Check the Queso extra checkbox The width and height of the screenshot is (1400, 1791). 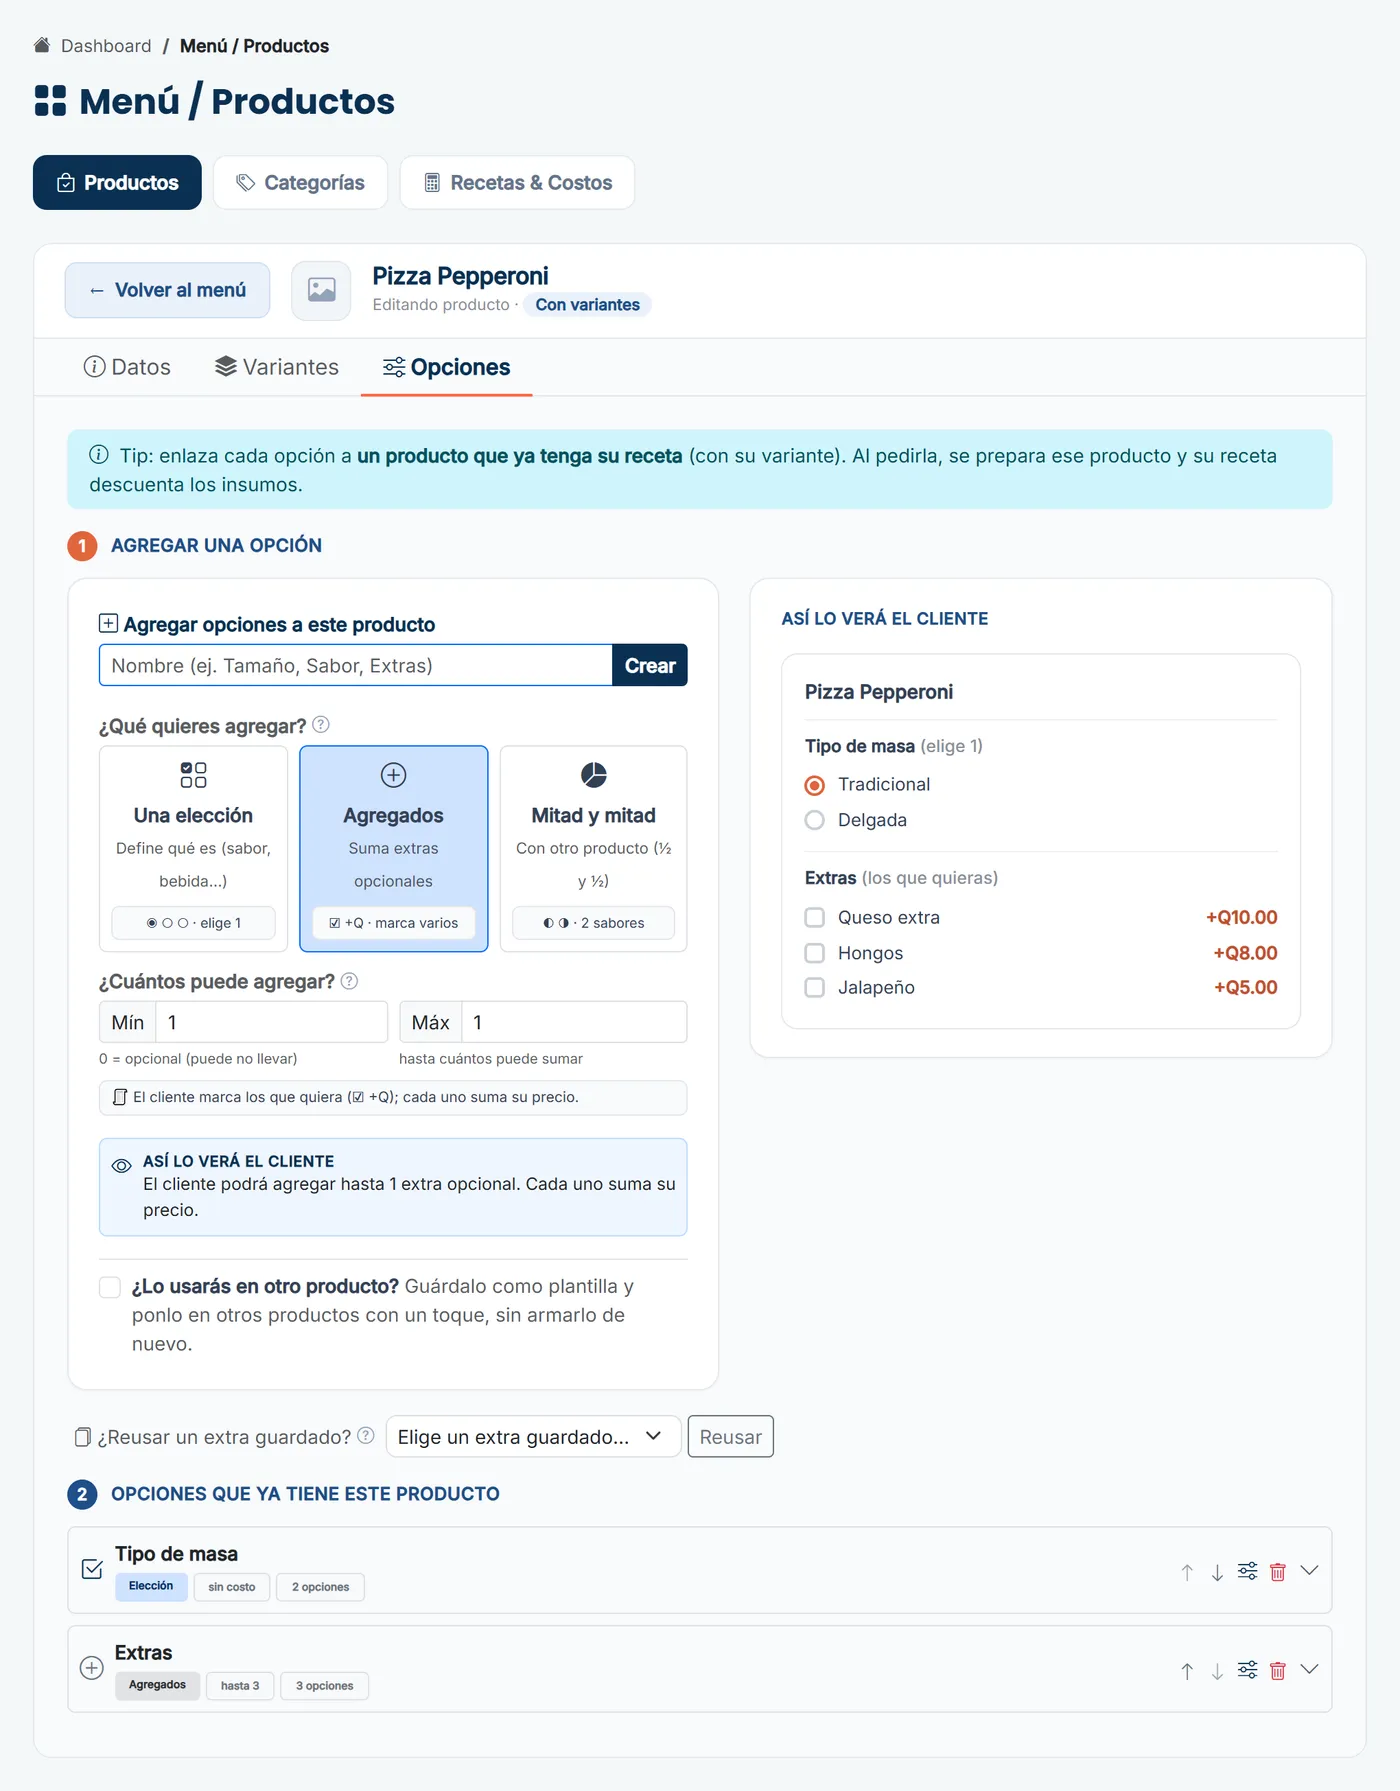click(815, 917)
